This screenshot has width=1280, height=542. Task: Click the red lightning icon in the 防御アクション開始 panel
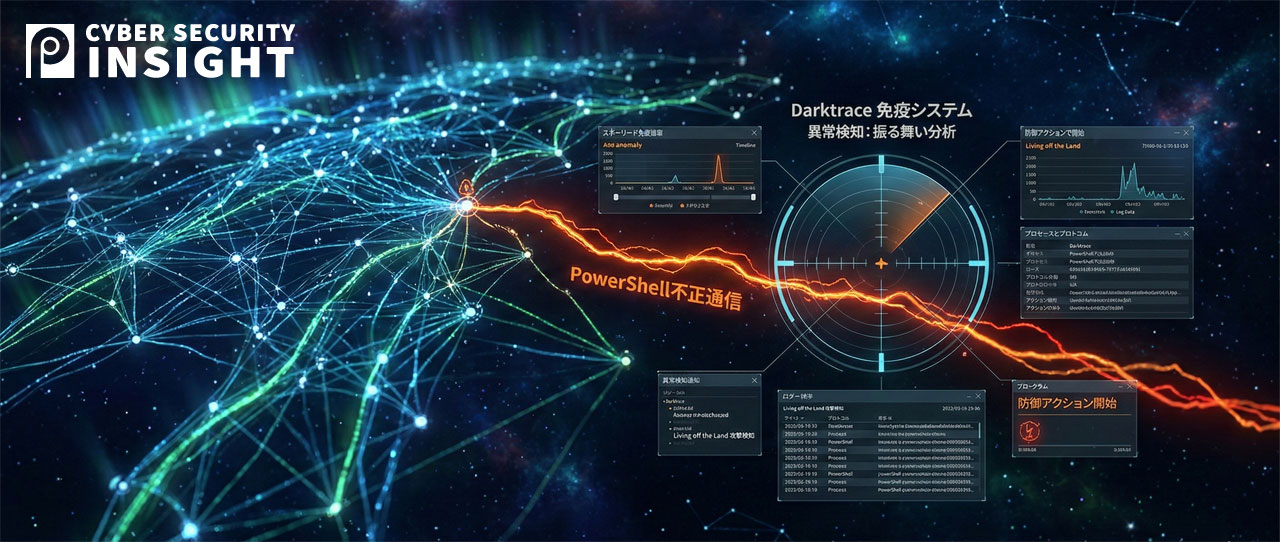[1029, 431]
